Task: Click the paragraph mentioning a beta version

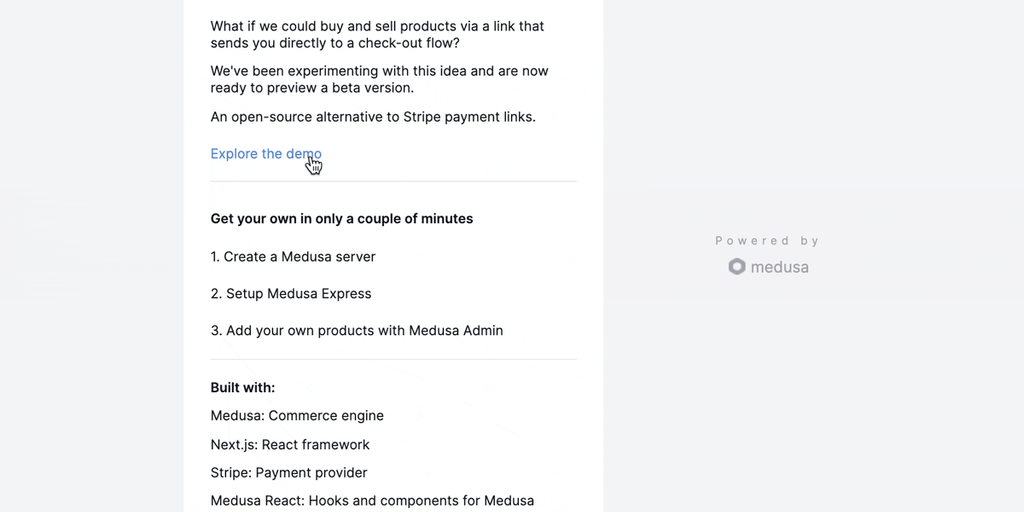Action: tap(379, 79)
